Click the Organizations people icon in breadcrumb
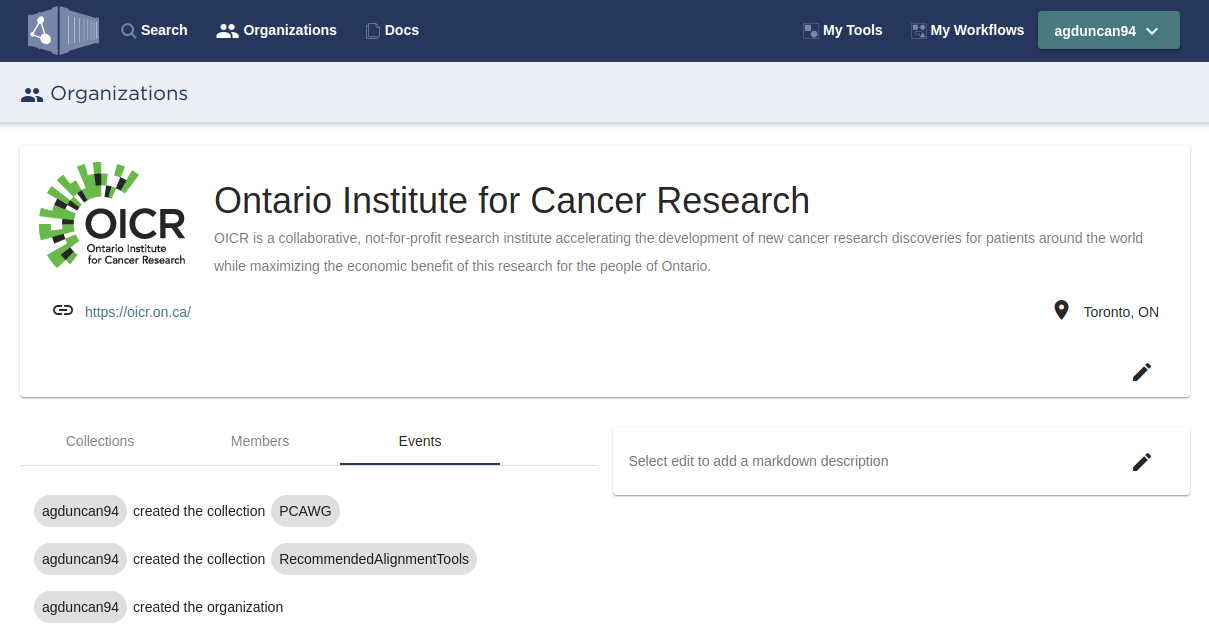This screenshot has height=632, width=1209. click(32, 94)
